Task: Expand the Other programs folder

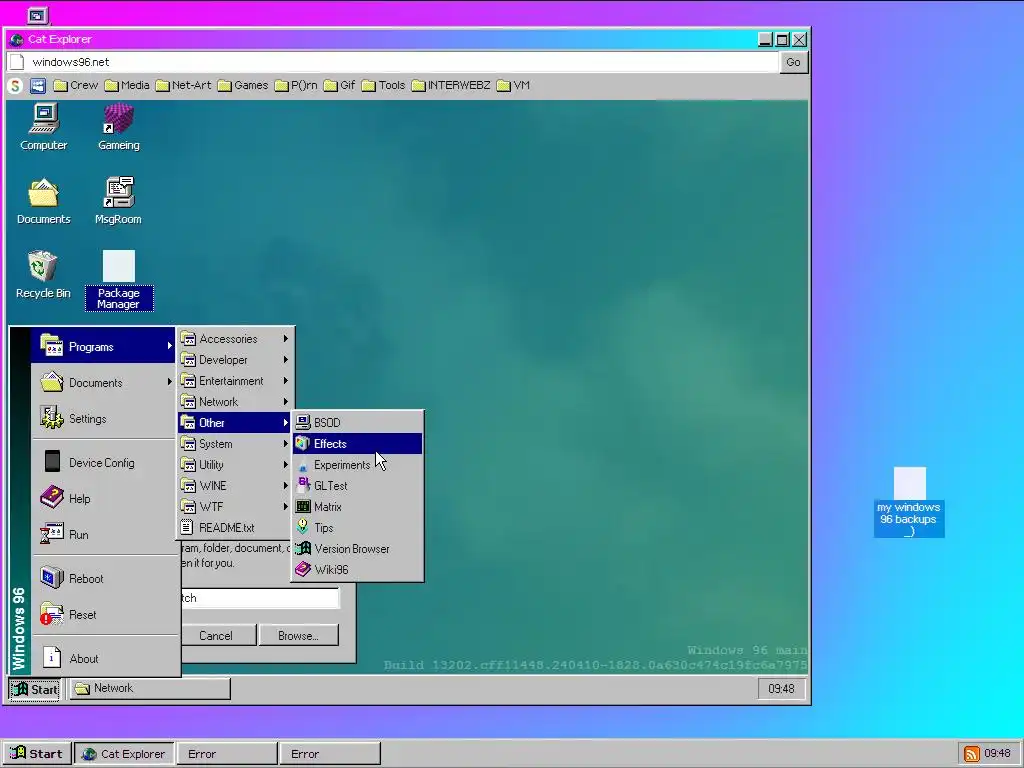Action: tap(235, 423)
